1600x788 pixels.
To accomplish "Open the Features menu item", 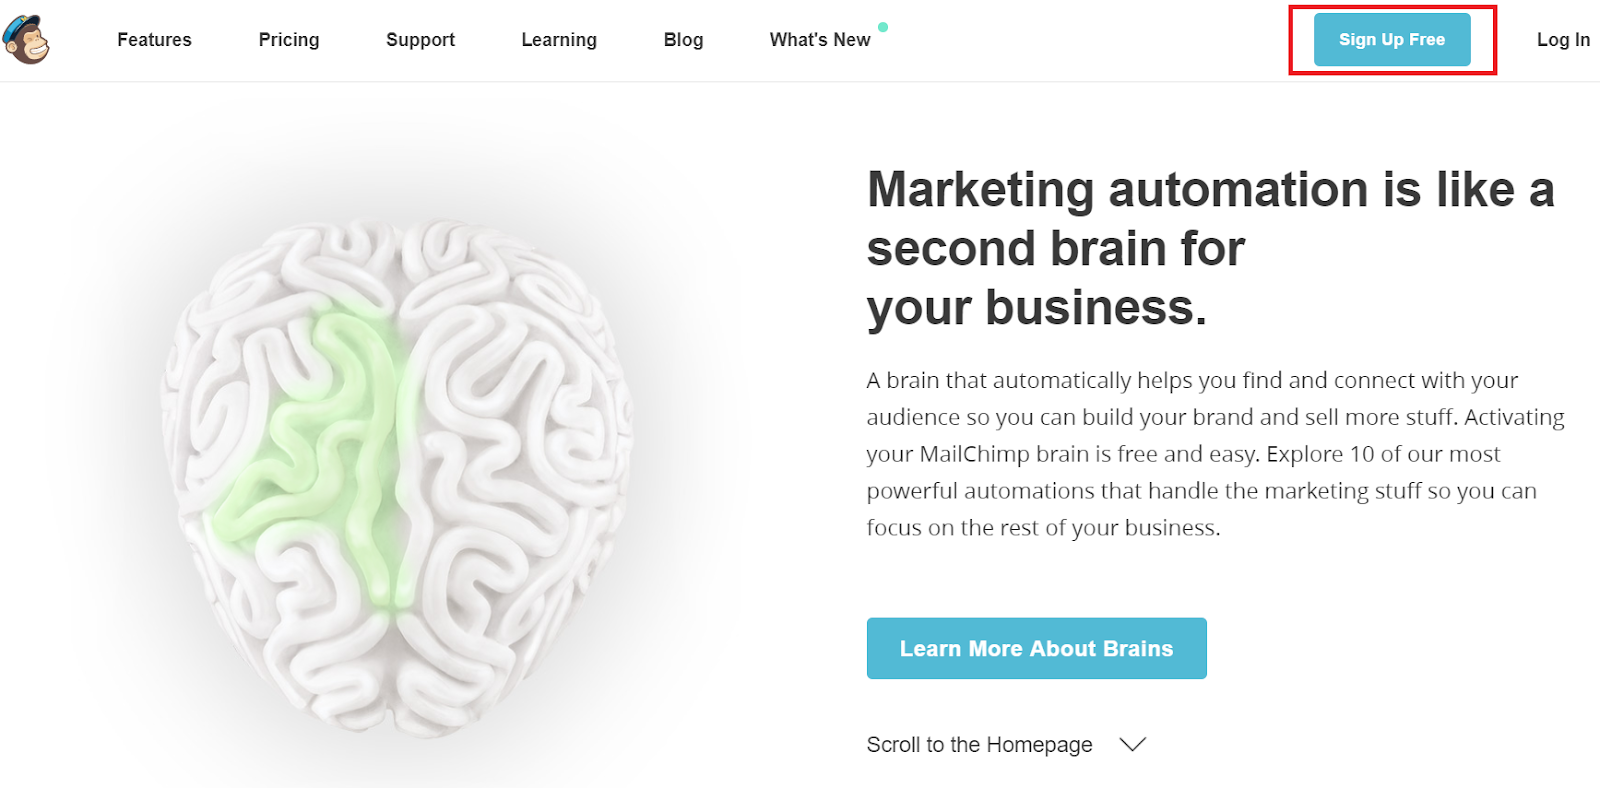I will (154, 40).
